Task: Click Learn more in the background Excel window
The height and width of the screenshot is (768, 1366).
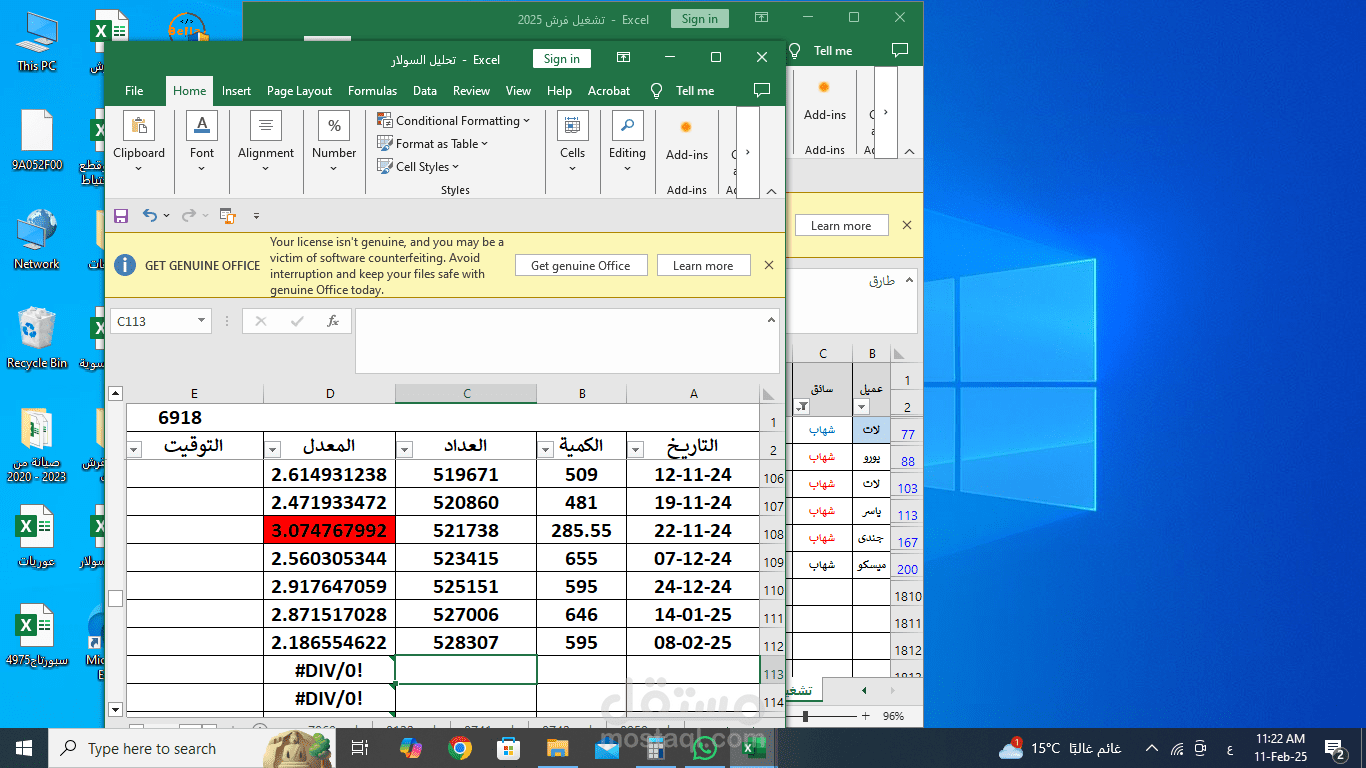Action: [841, 225]
